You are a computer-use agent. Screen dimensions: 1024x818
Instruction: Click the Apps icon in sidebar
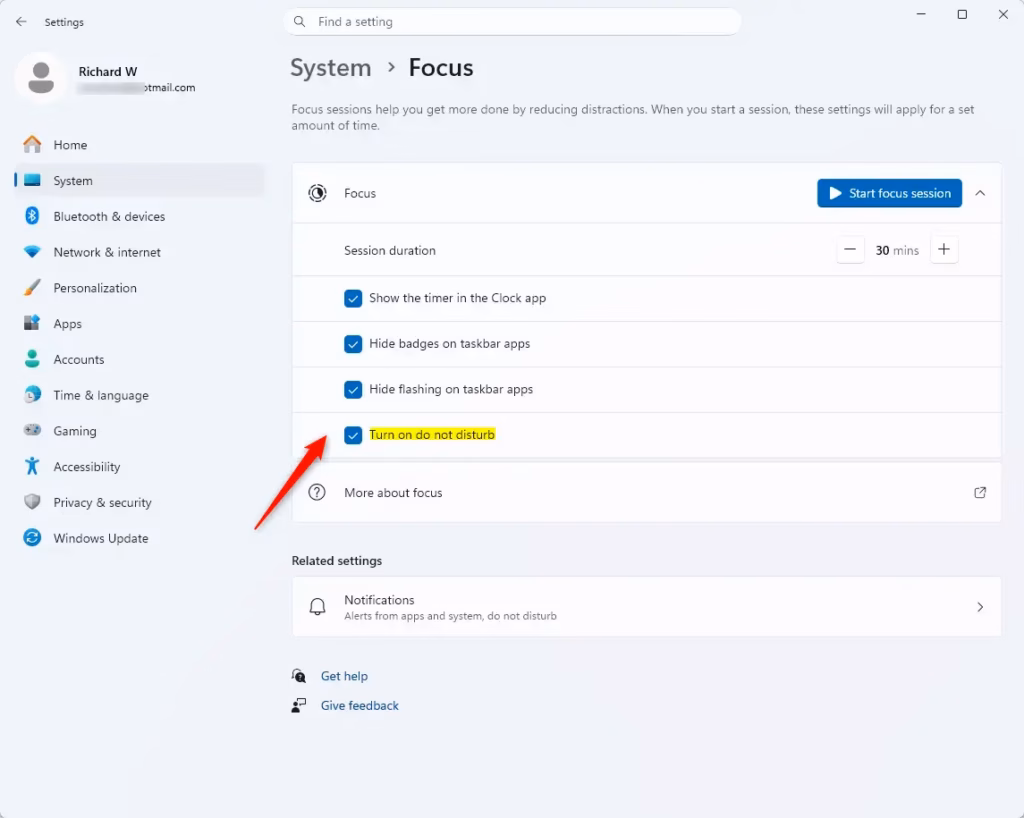[32, 323]
